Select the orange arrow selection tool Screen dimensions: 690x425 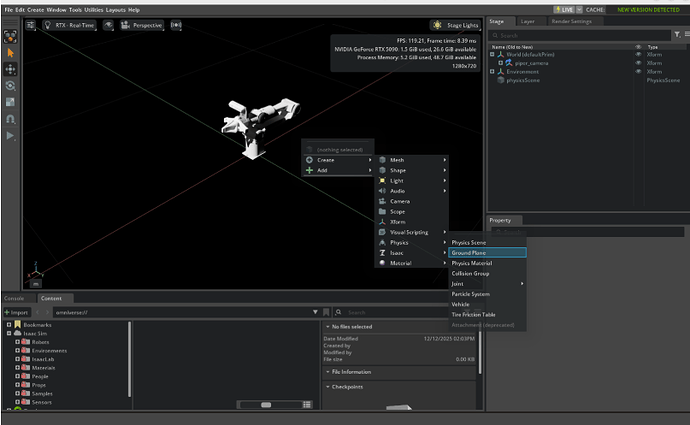point(10,51)
